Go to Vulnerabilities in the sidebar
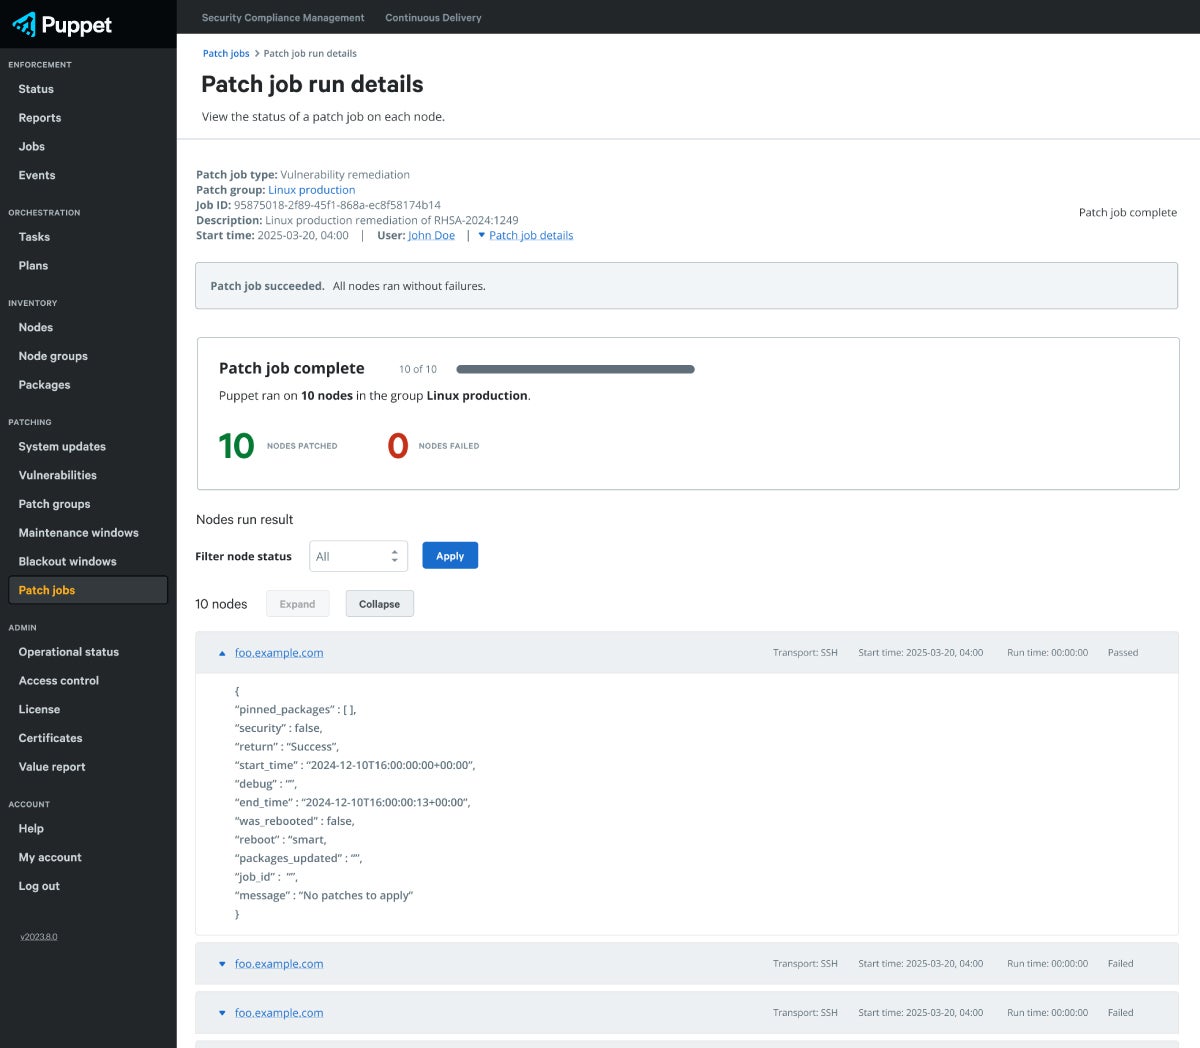 (58, 475)
